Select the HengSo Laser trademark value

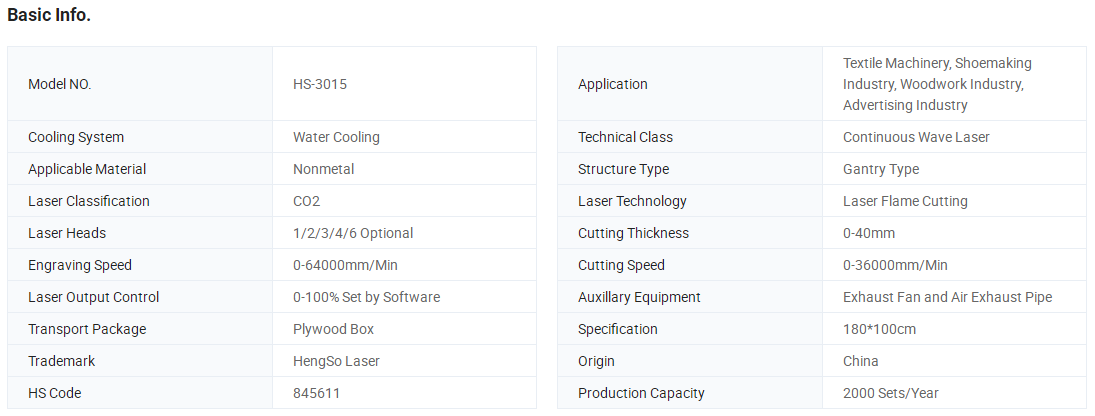click(337, 362)
